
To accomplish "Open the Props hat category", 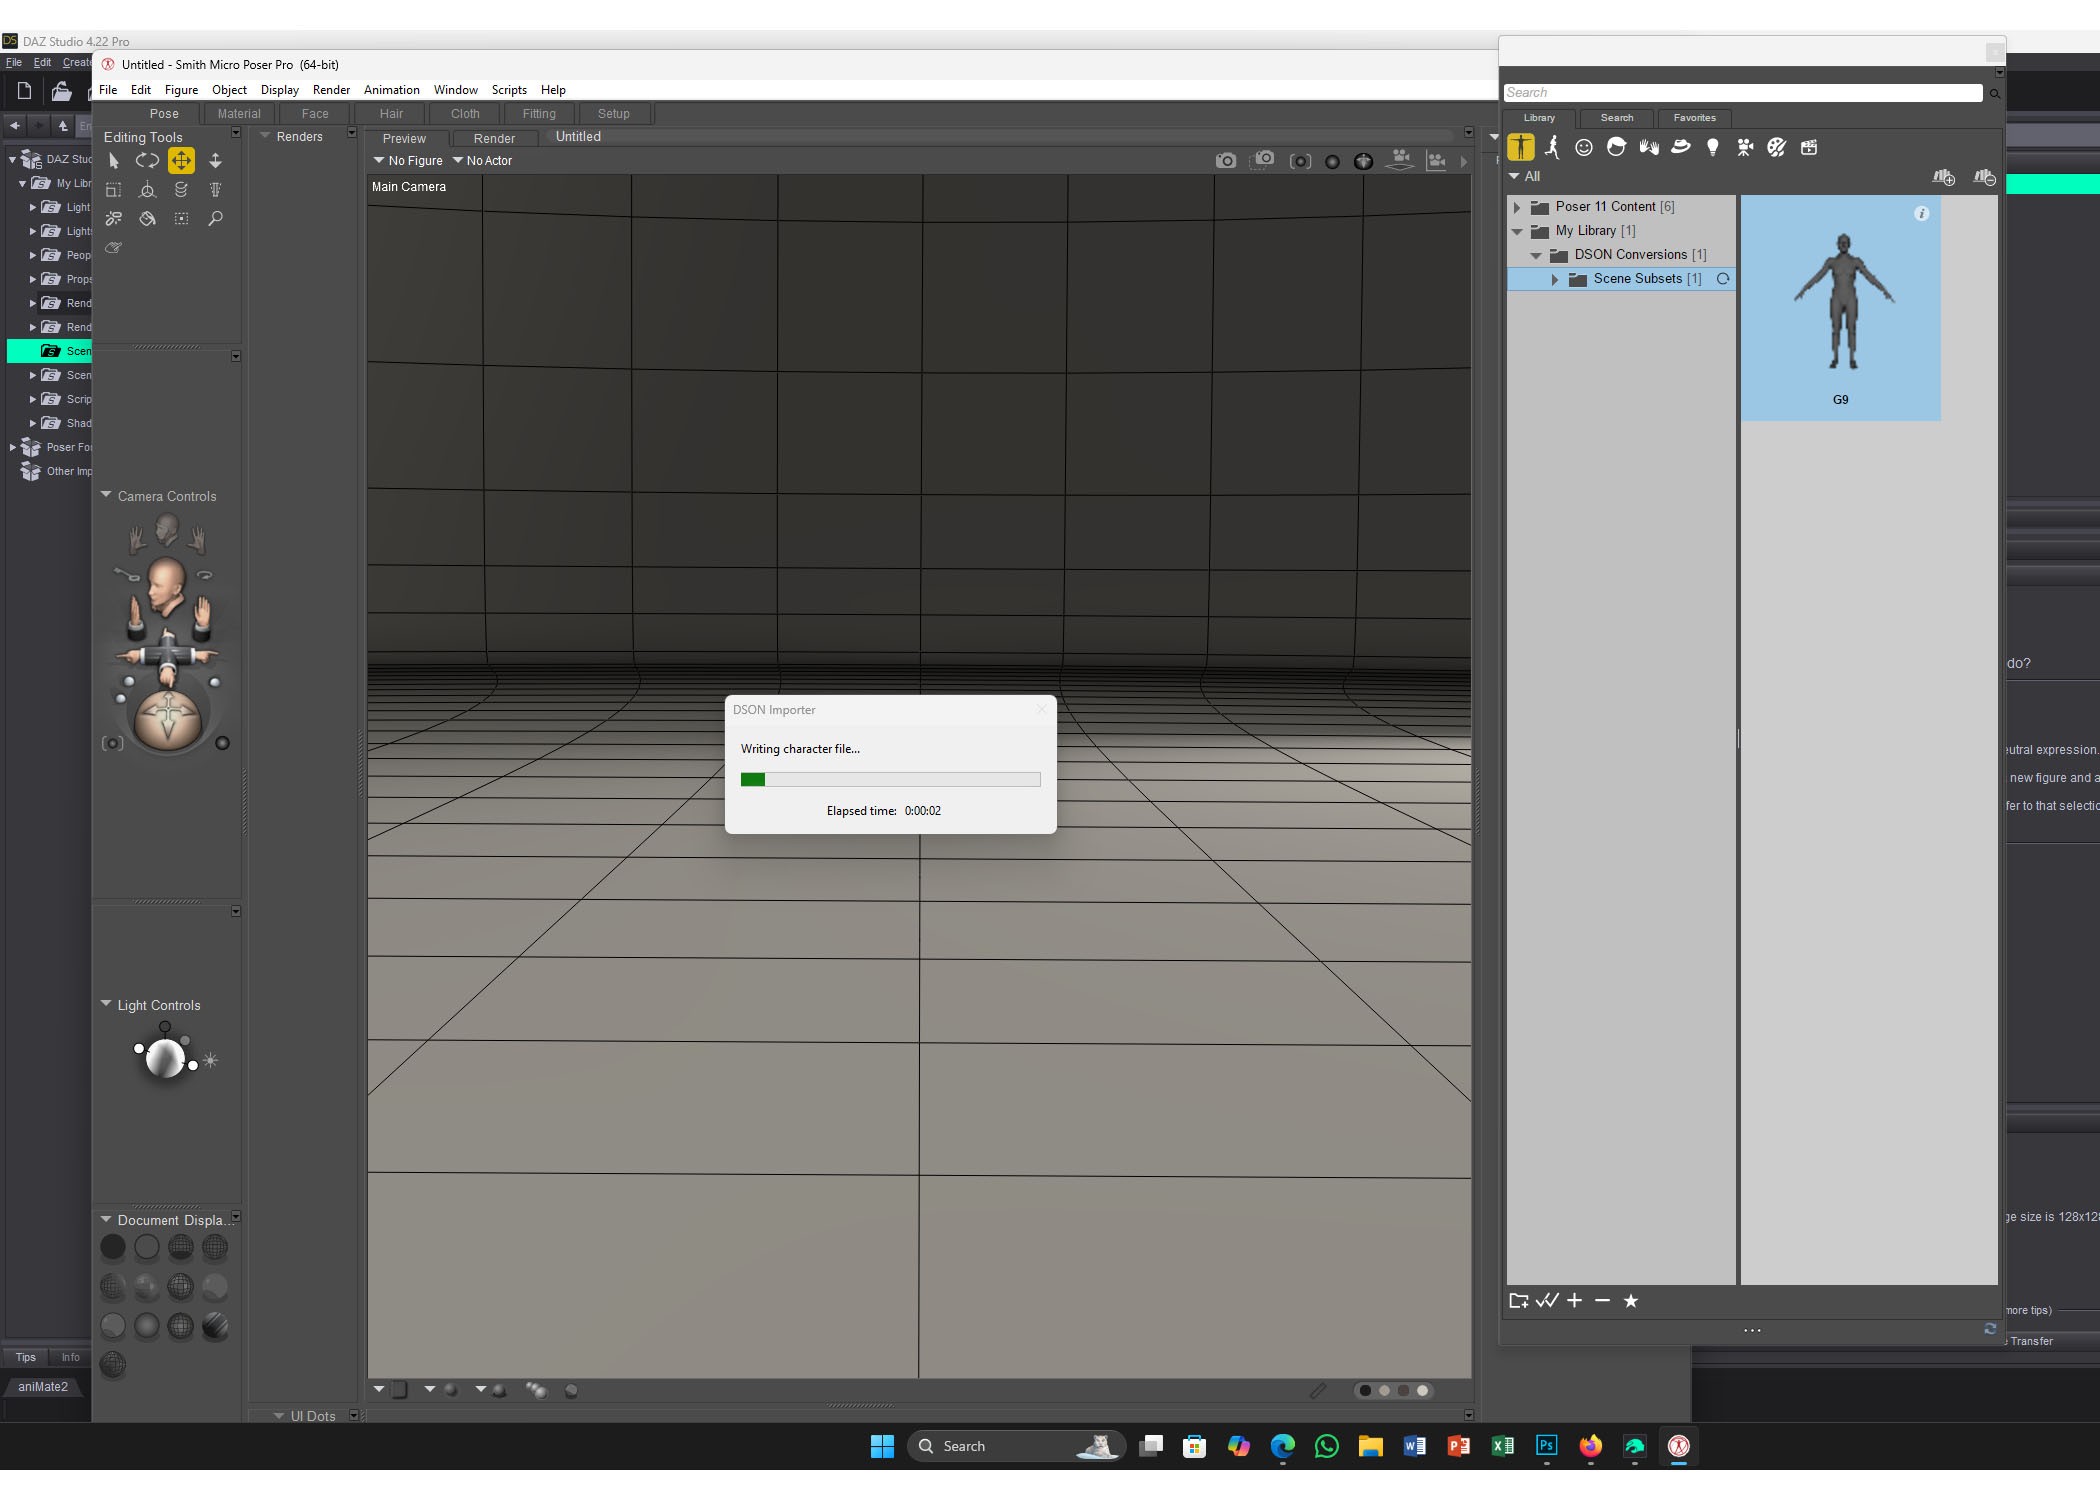I will [x=1681, y=147].
